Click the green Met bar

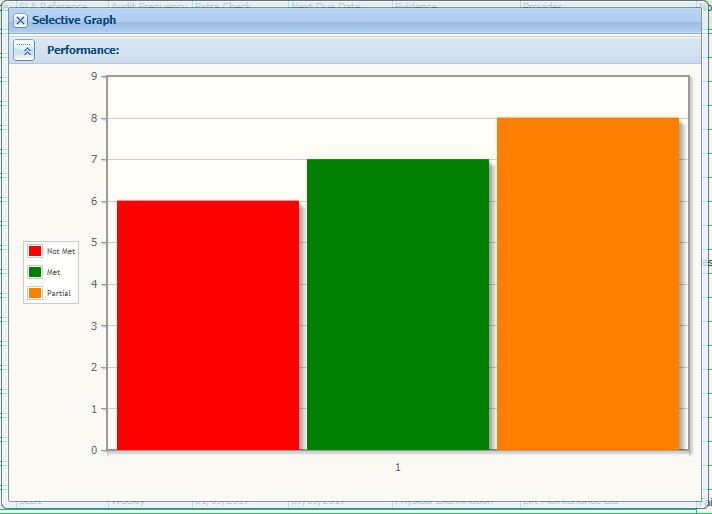[x=398, y=304]
